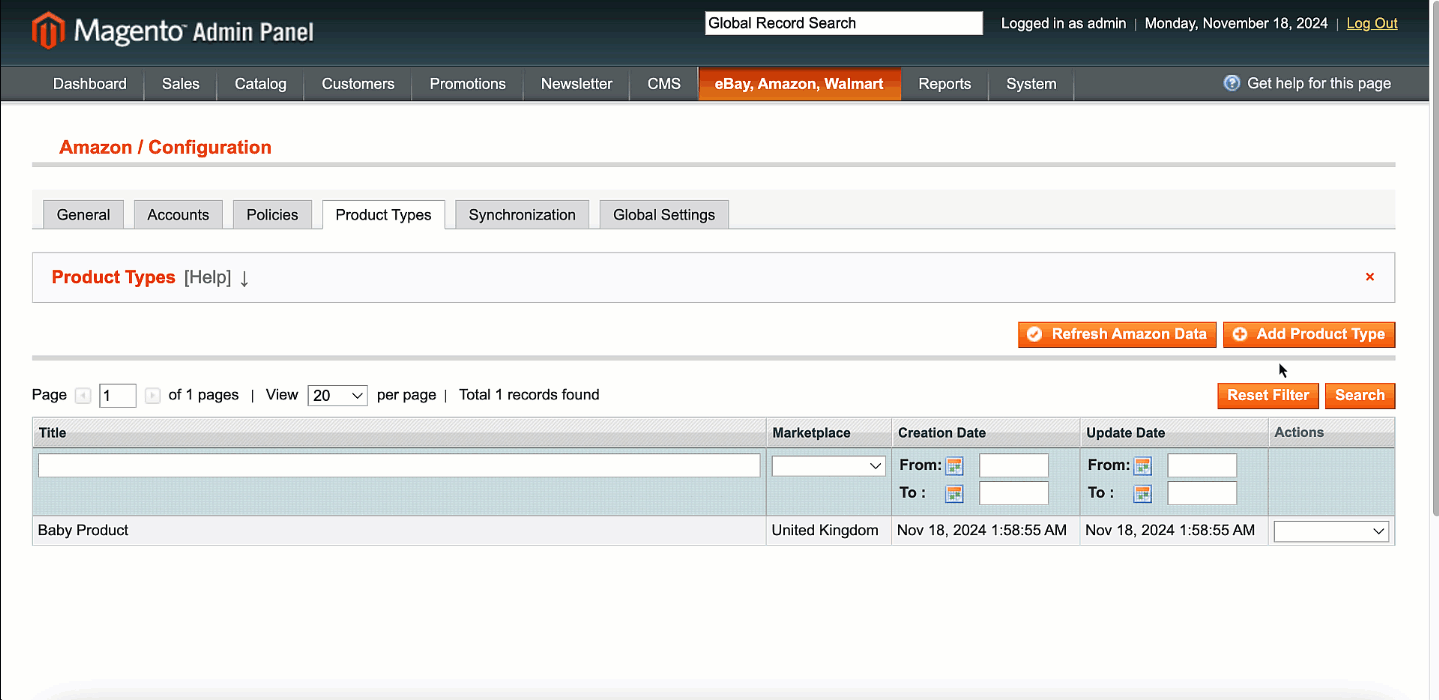Viewport: 1439px width, 700px height.
Task: Click the Refresh Amazon Data button
Action: point(1117,334)
